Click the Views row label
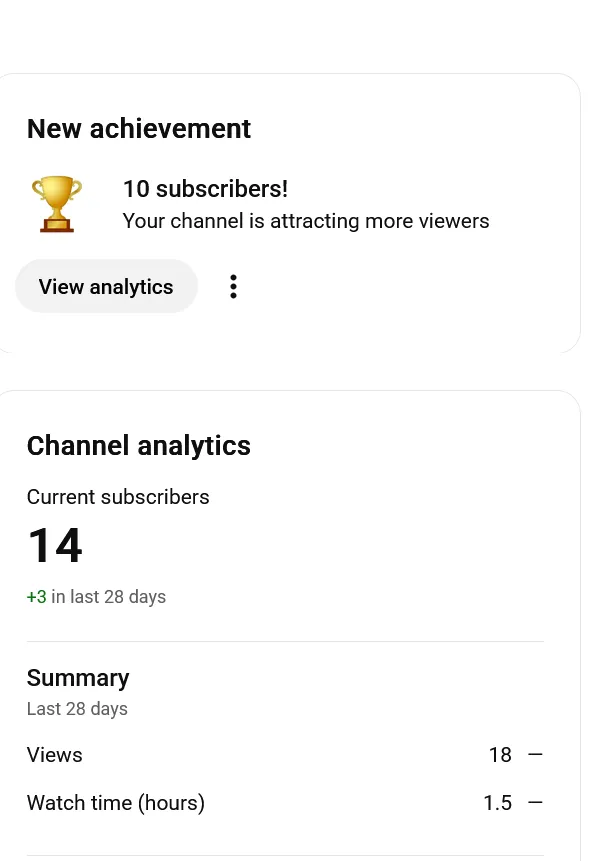The width and height of the screenshot is (591, 861). pyautogui.click(x=55, y=755)
